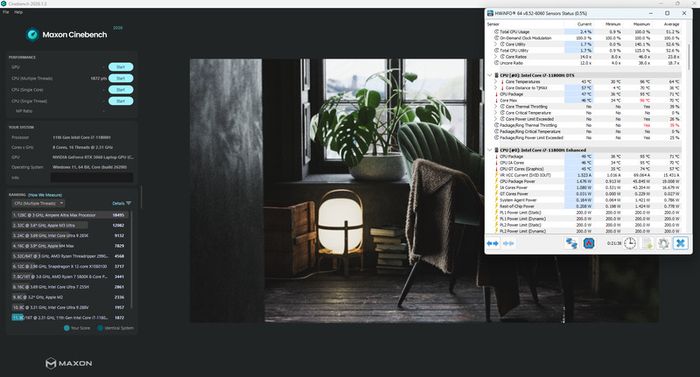Image resolution: width=700 pixels, height=377 pixels.
Task: Expand the Core Ratios row in HWiNFO
Action: click(496, 57)
